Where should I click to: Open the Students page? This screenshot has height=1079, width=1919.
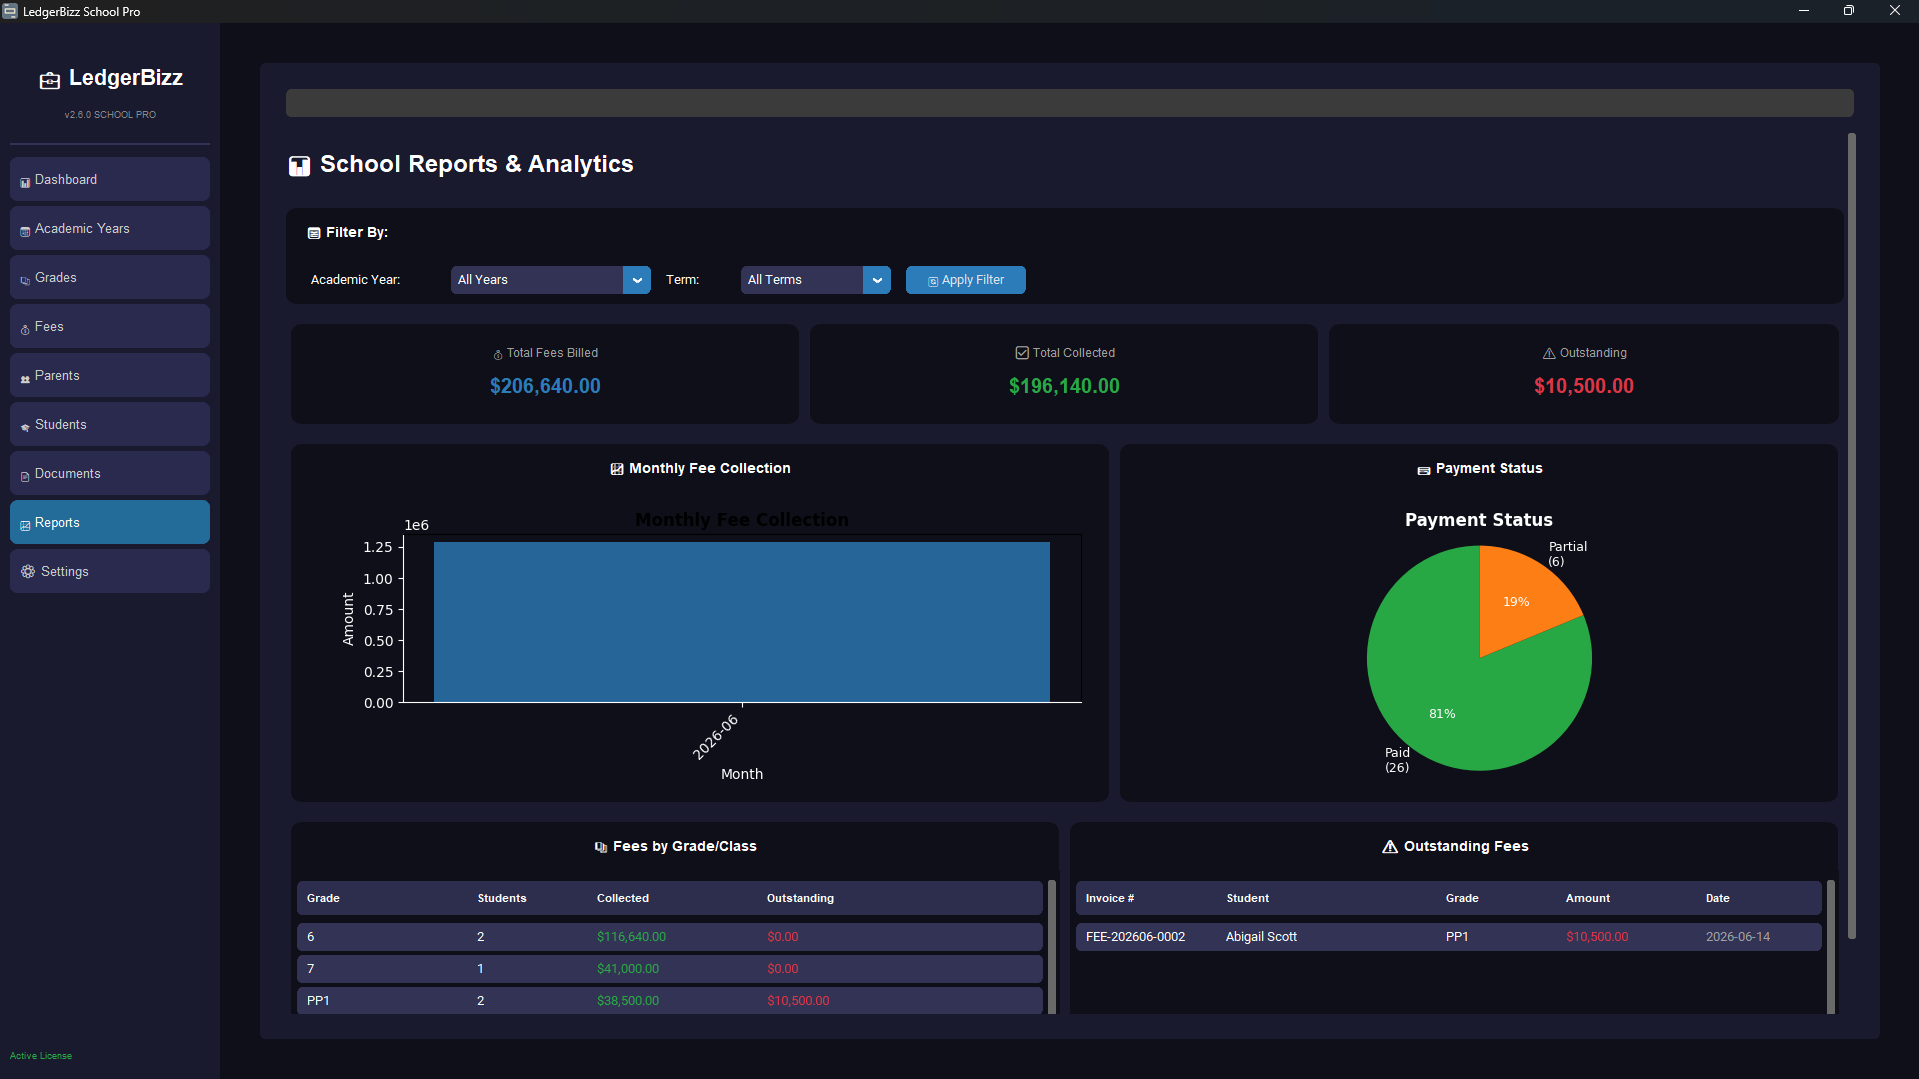tap(110, 425)
